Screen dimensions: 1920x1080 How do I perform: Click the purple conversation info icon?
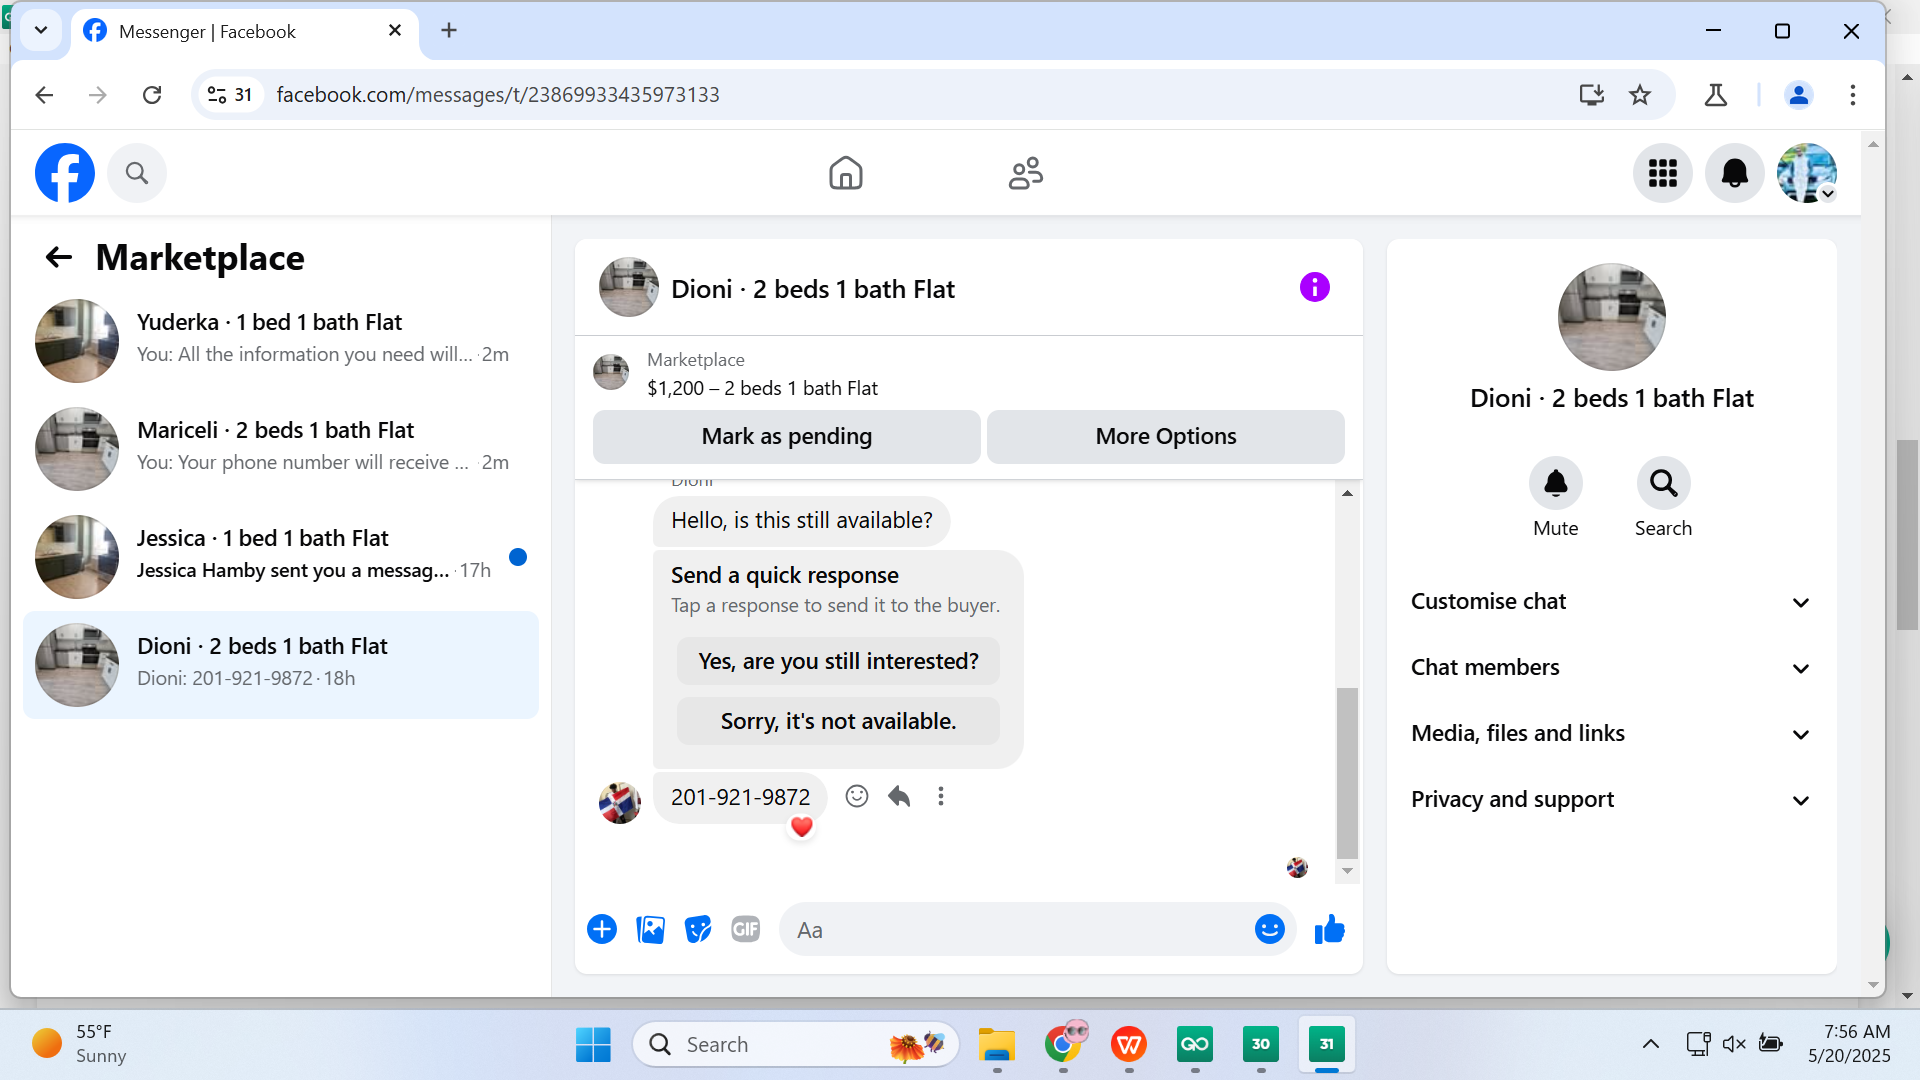(x=1314, y=288)
